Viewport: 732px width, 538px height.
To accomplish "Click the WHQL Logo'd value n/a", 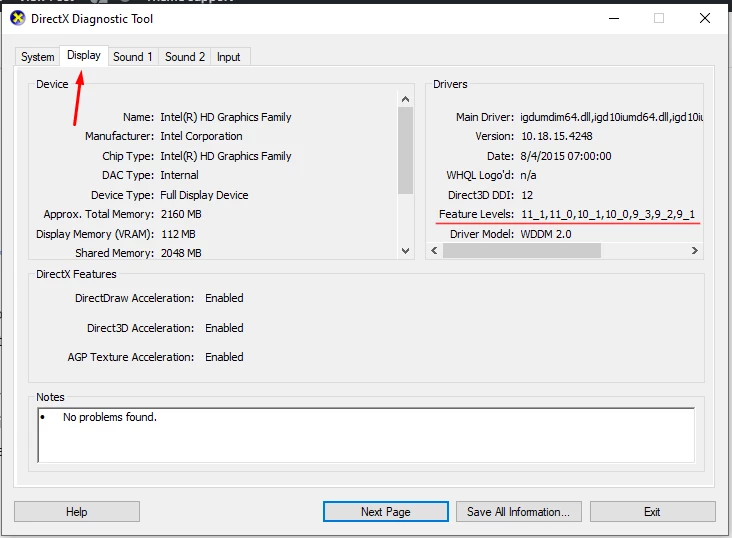I will 528,175.
